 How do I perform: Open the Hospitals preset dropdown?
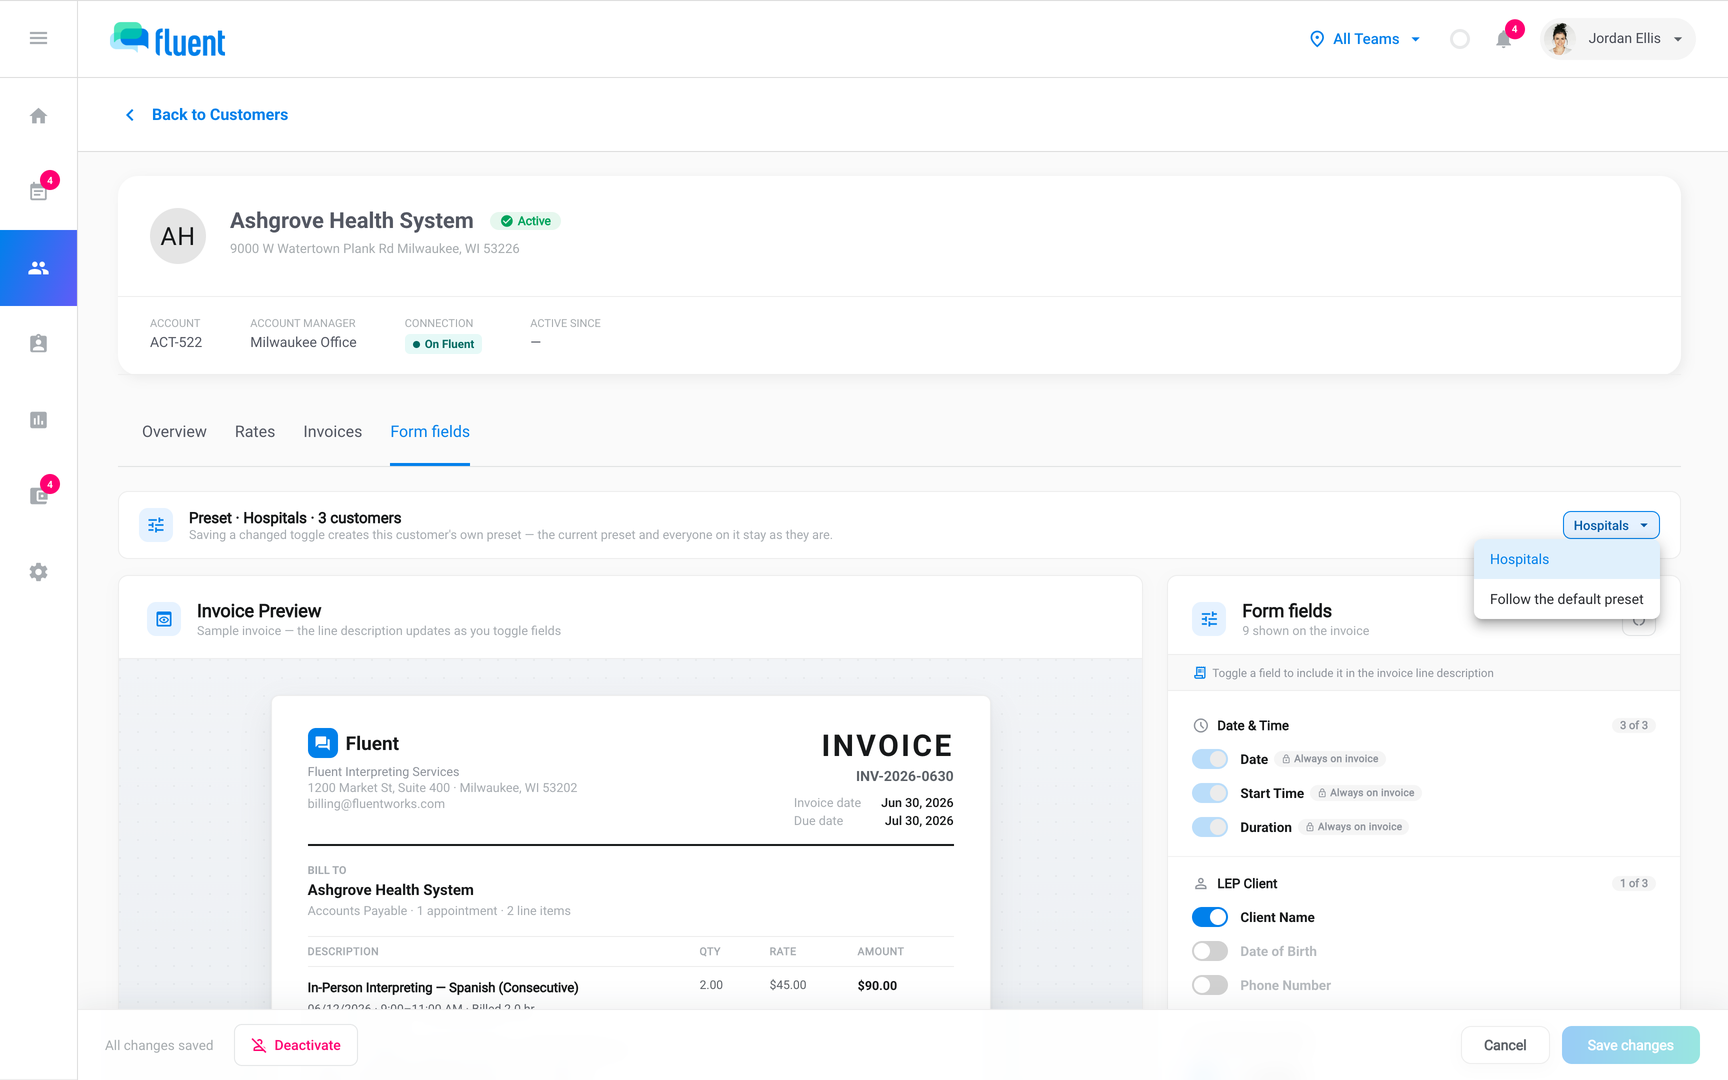1611,525
